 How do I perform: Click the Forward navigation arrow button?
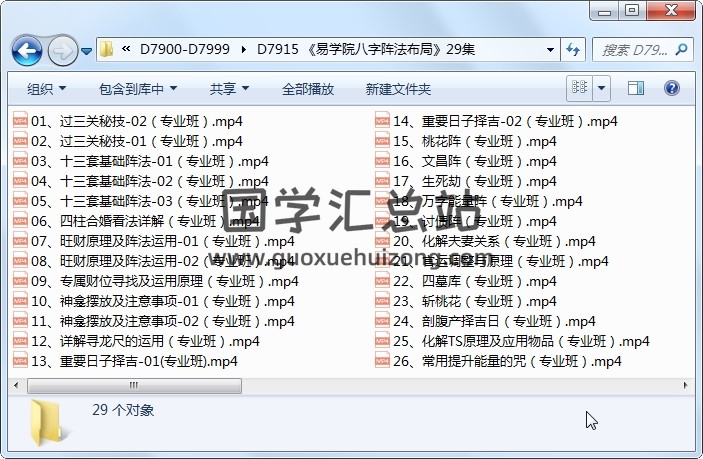coord(61,48)
